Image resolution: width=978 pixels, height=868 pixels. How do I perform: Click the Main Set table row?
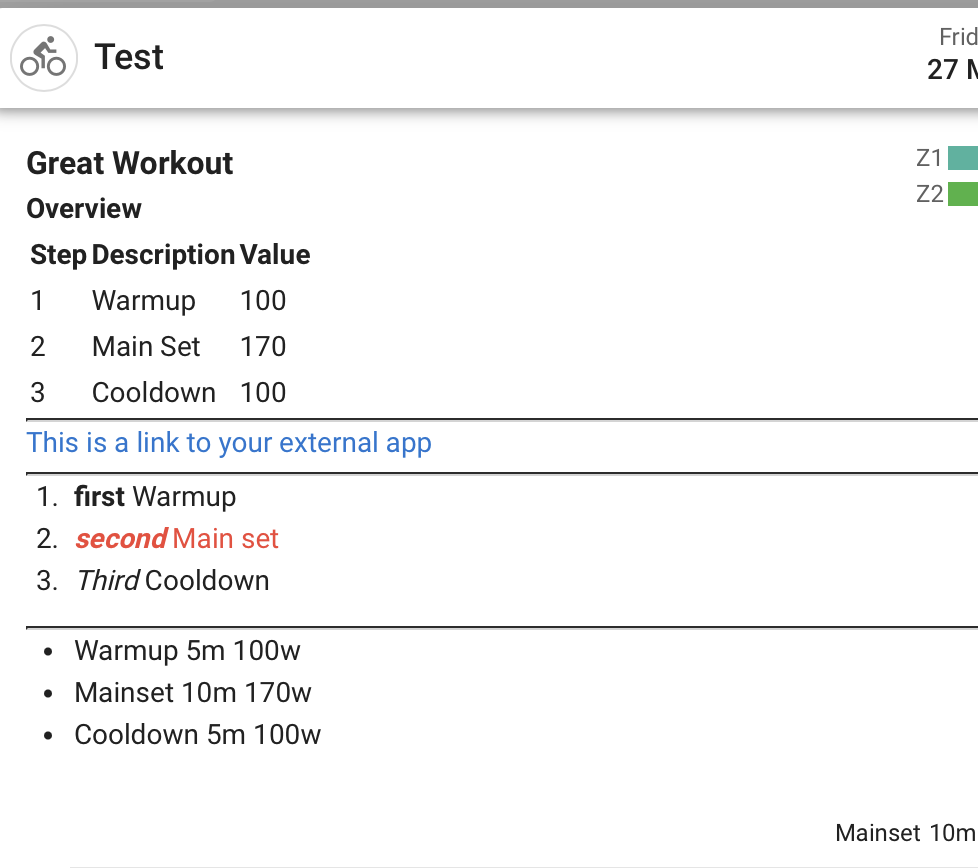tap(146, 347)
